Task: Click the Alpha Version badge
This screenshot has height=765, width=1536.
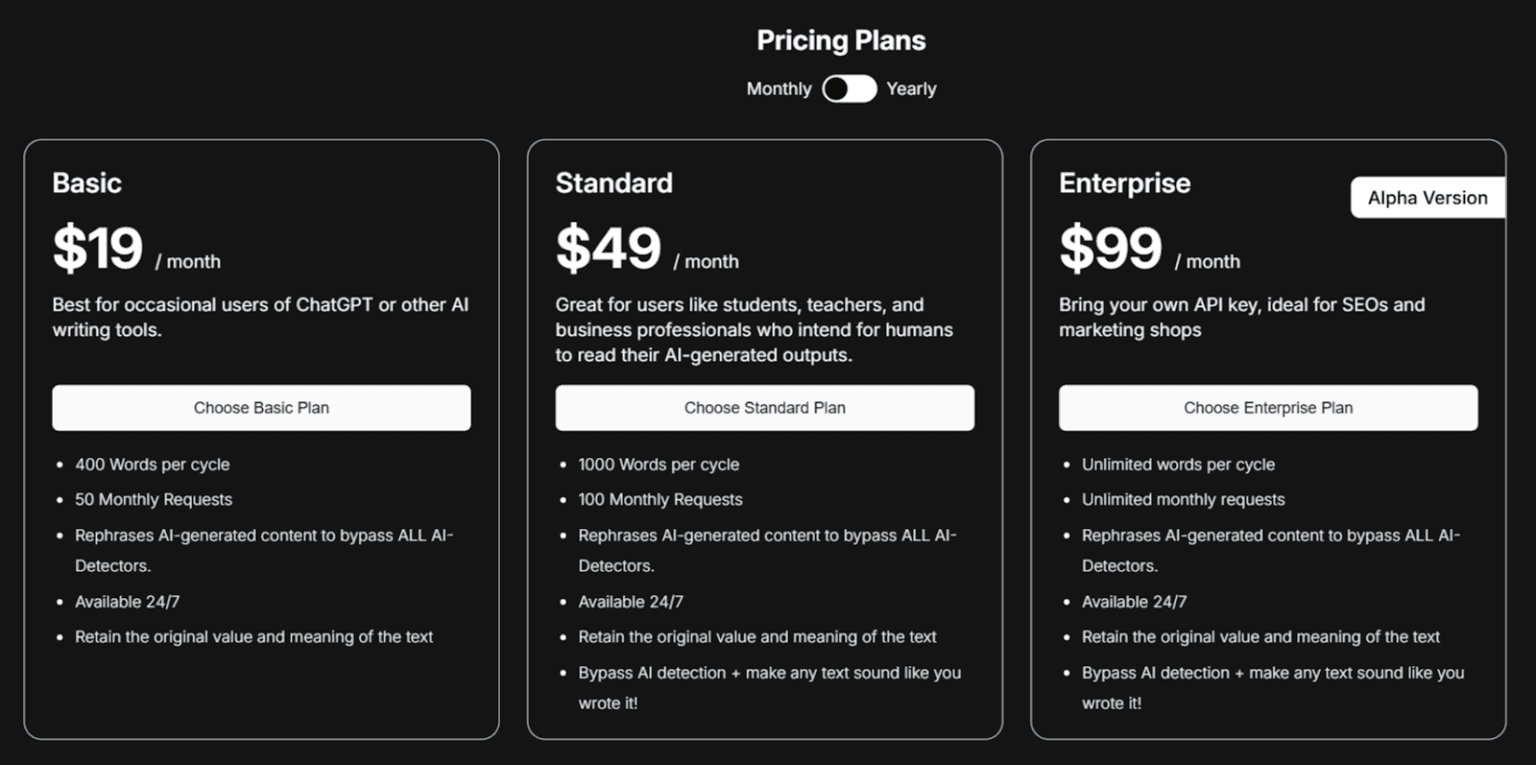Action: 1427,198
